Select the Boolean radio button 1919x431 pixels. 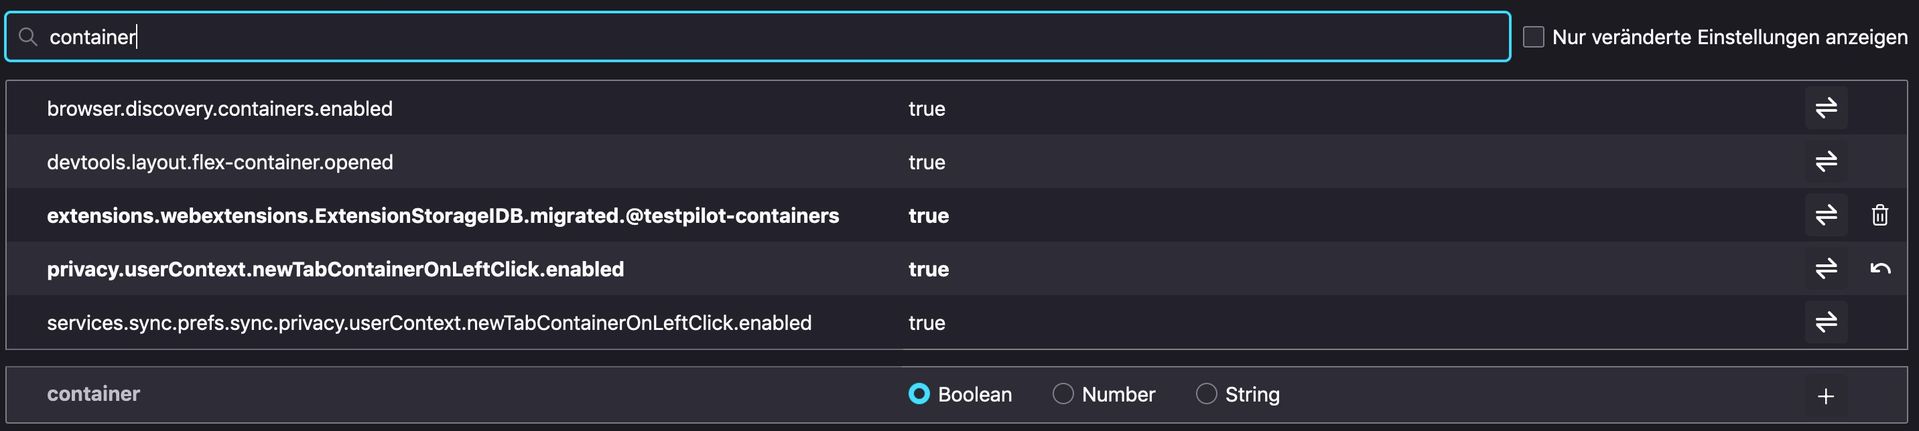[x=919, y=394]
